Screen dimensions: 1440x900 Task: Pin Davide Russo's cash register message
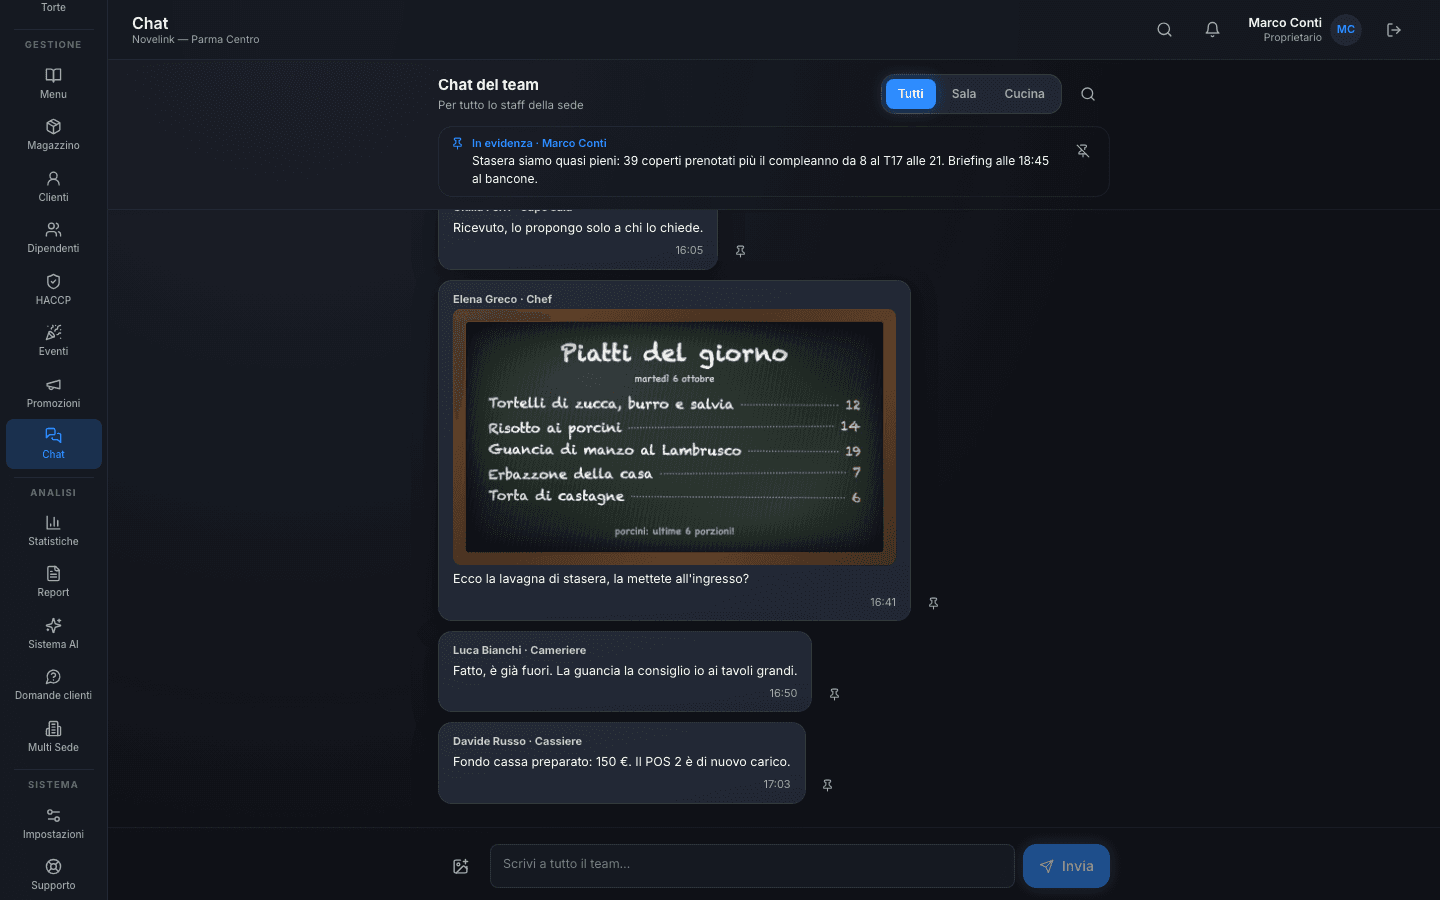827,785
